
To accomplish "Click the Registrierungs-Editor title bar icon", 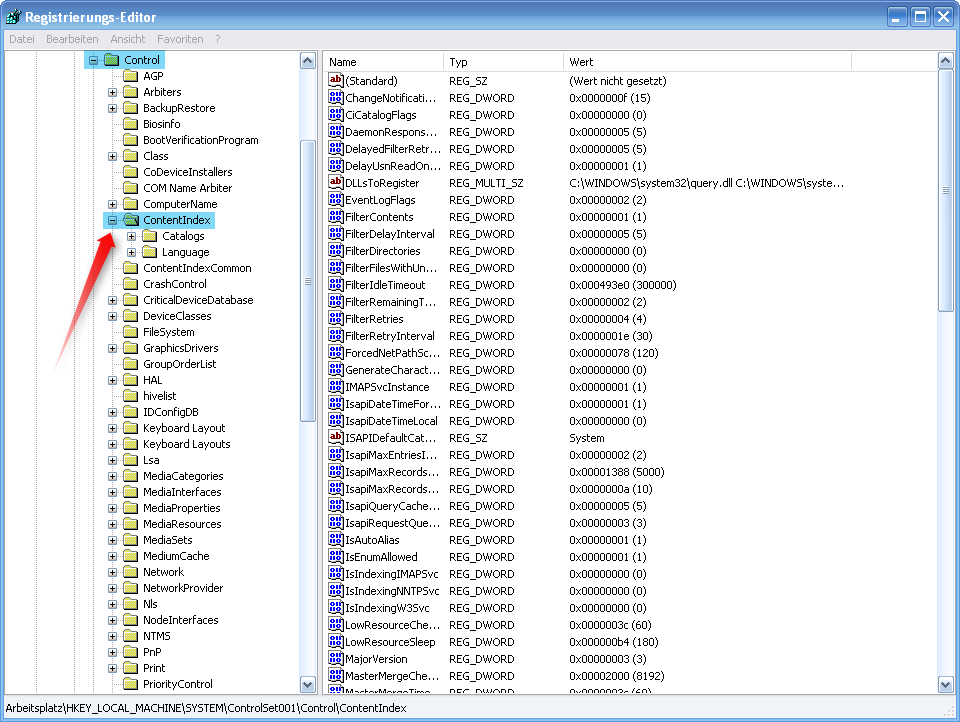I will [x=12, y=15].
